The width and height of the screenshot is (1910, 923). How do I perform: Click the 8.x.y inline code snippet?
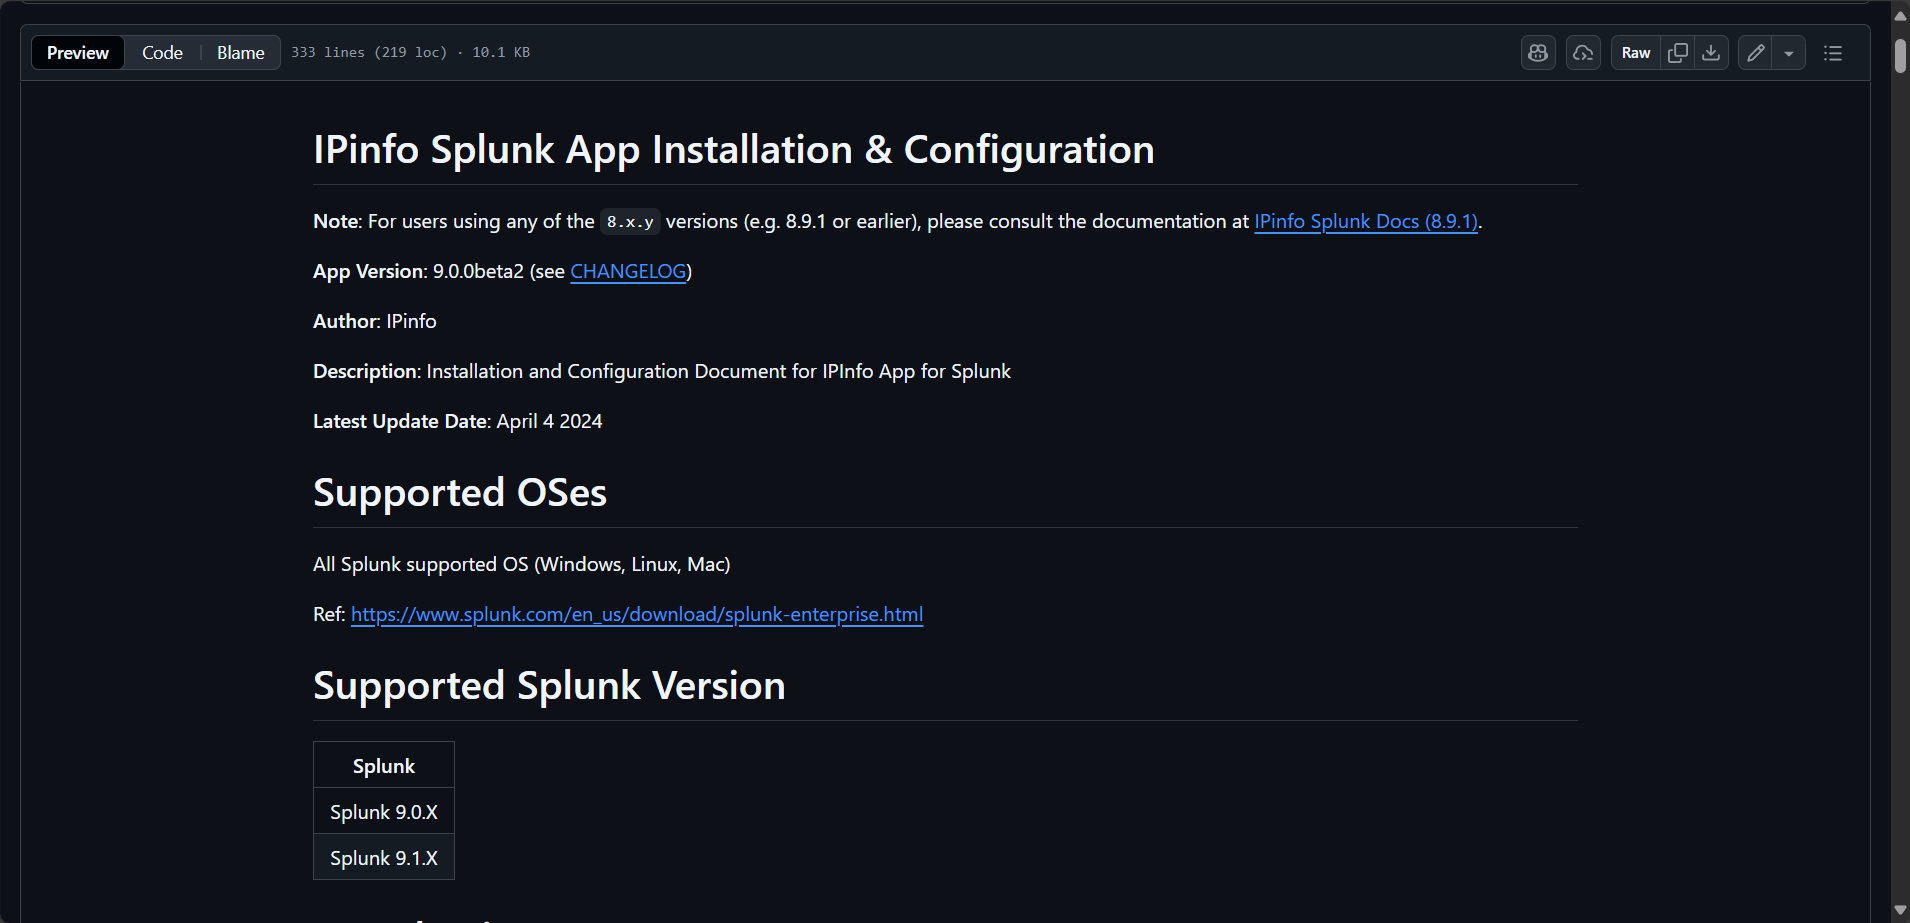point(630,221)
